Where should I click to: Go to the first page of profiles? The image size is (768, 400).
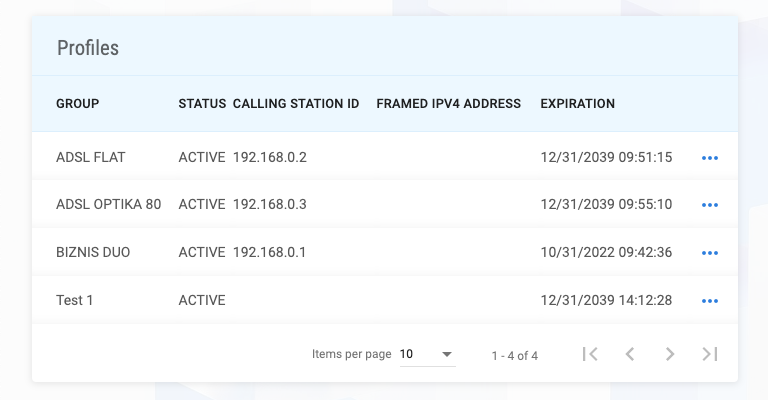pyautogui.click(x=590, y=354)
